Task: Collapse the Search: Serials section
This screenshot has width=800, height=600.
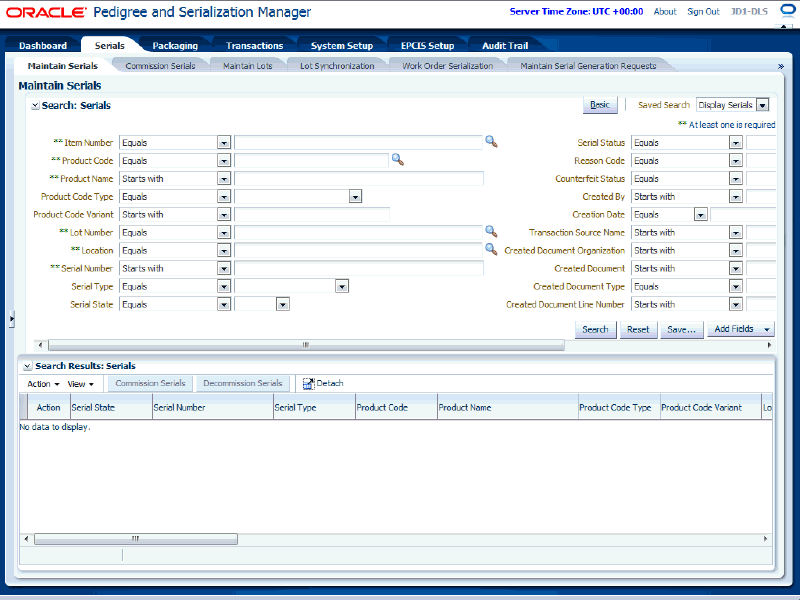Action: (x=35, y=106)
